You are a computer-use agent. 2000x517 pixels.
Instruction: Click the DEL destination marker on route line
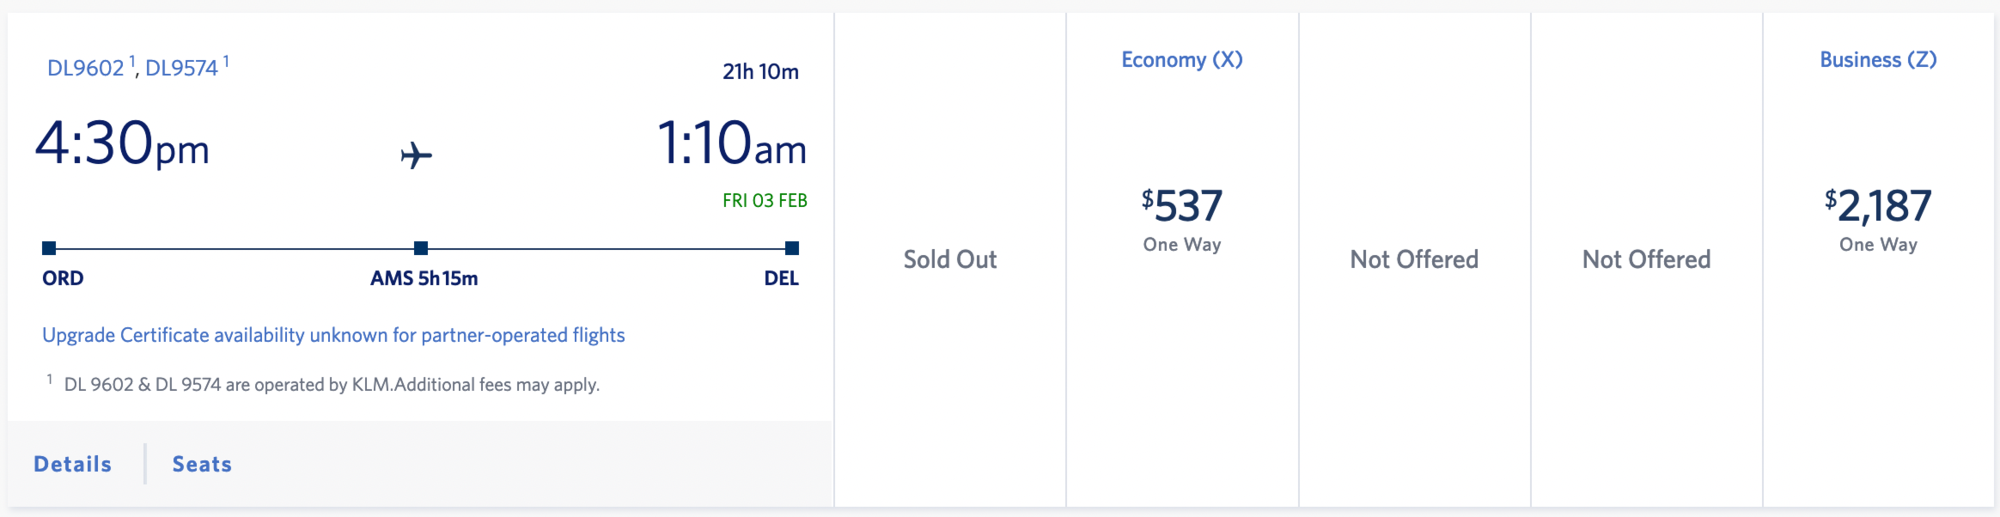[792, 248]
